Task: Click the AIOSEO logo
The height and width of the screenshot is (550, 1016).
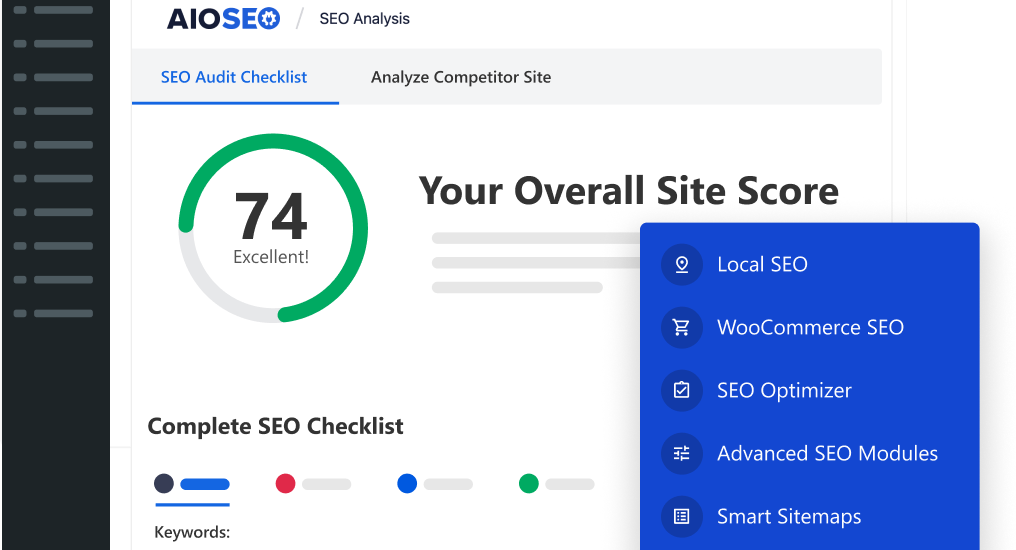Action: [224, 19]
